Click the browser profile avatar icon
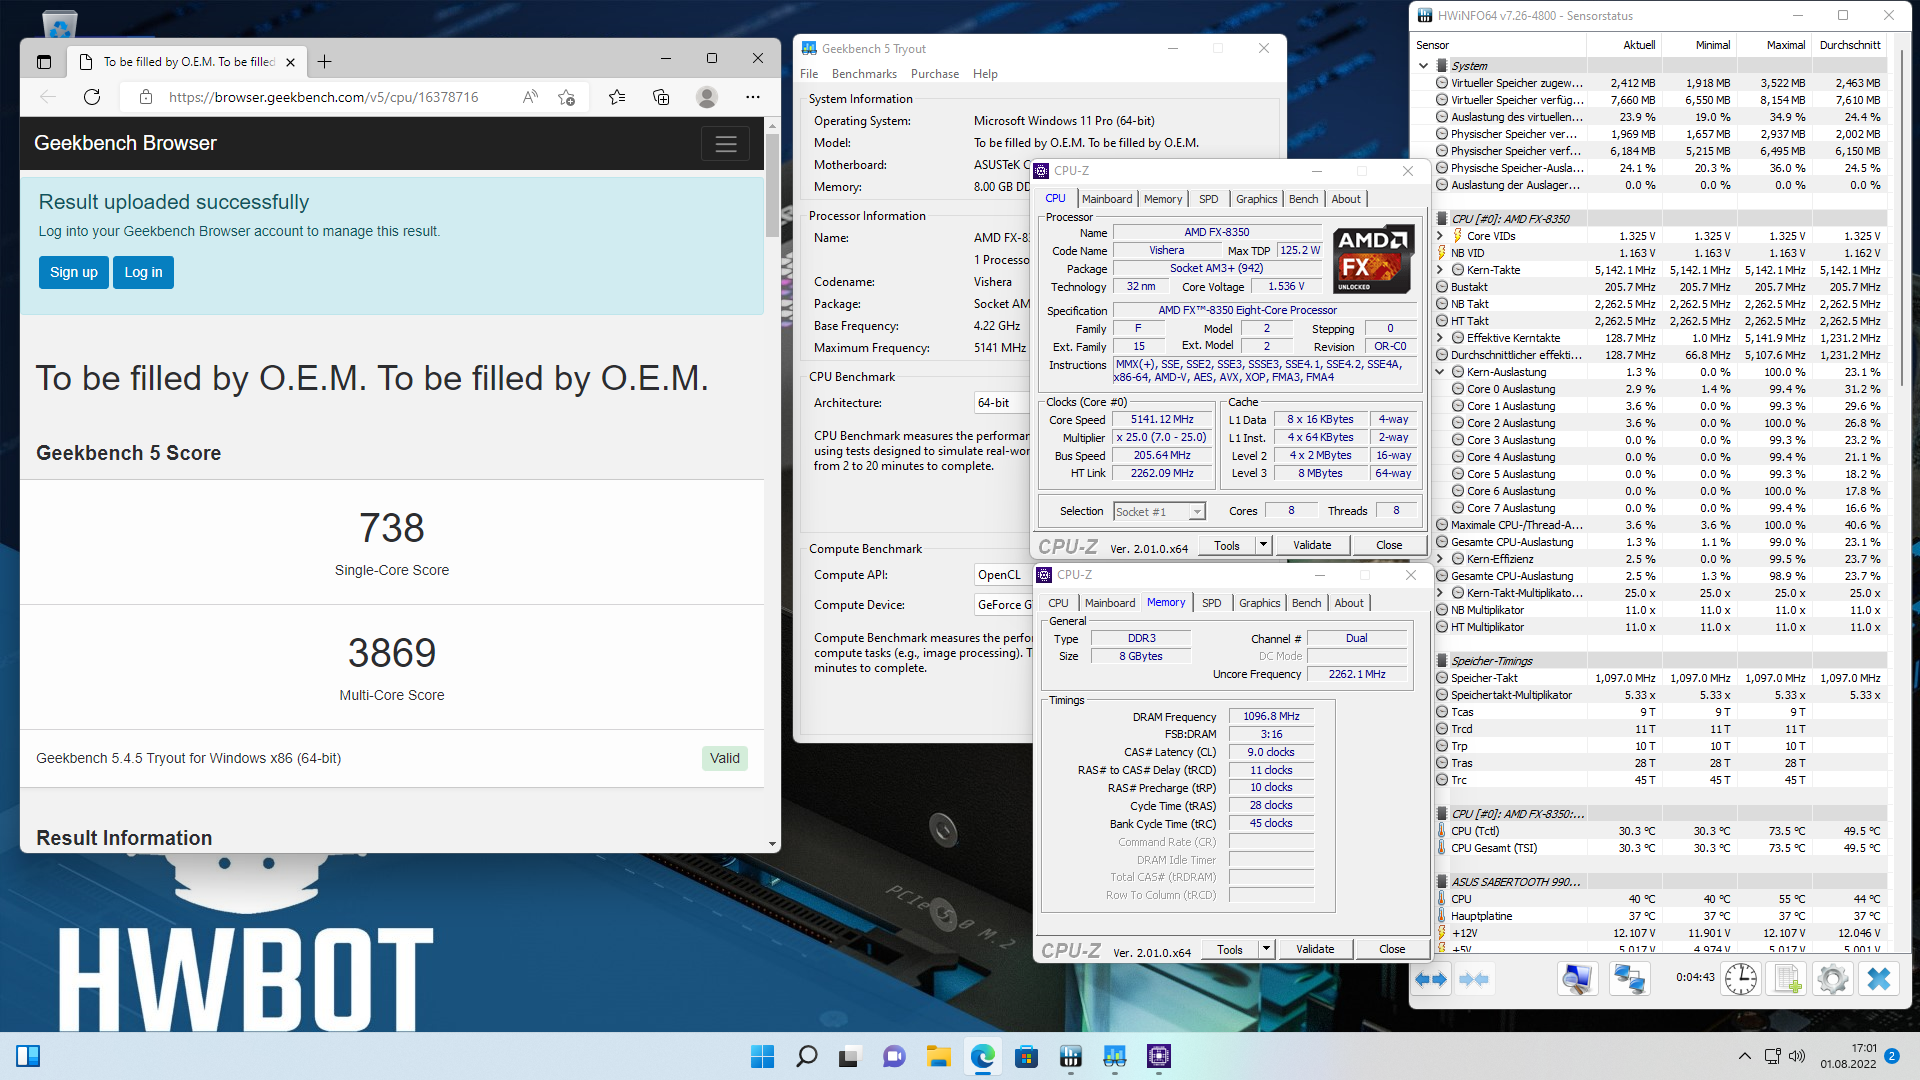 [x=707, y=97]
